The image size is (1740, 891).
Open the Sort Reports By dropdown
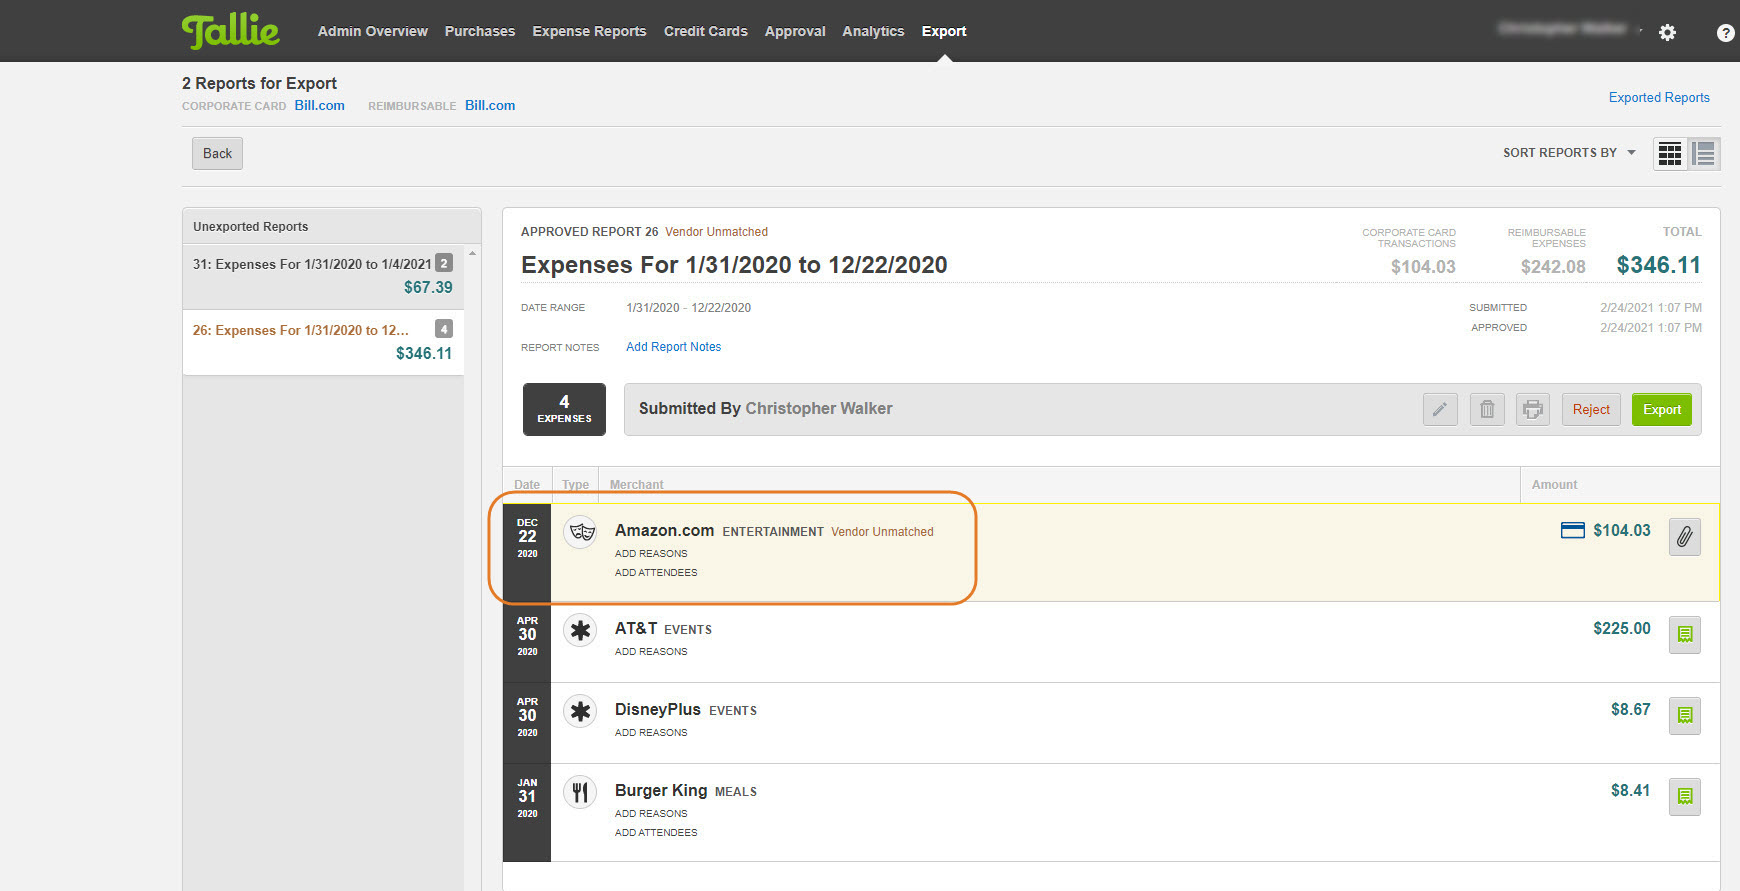click(x=1569, y=153)
